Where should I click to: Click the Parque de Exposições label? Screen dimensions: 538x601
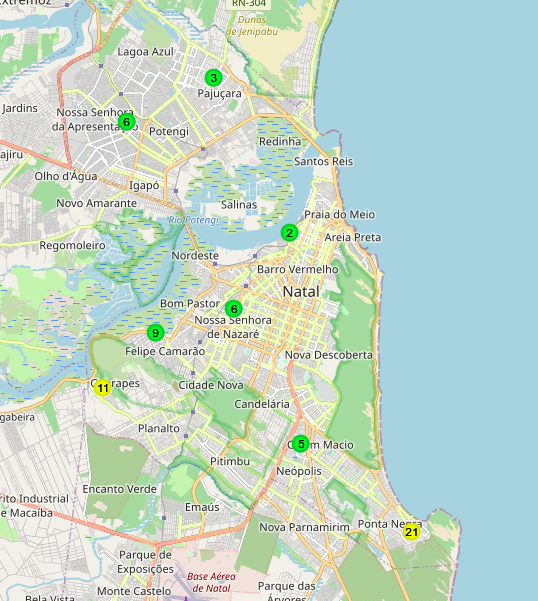(146, 562)
